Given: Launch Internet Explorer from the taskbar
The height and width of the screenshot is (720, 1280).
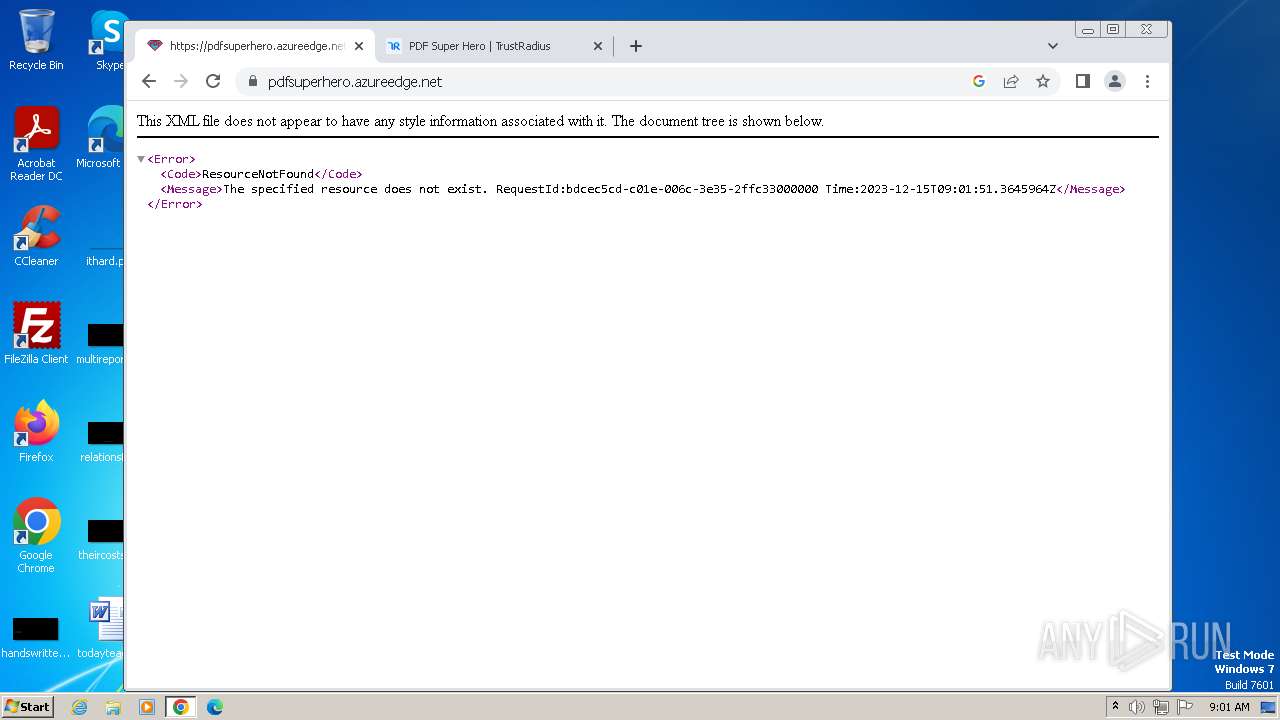Looking at the screenshot, I should pos(80,707).
